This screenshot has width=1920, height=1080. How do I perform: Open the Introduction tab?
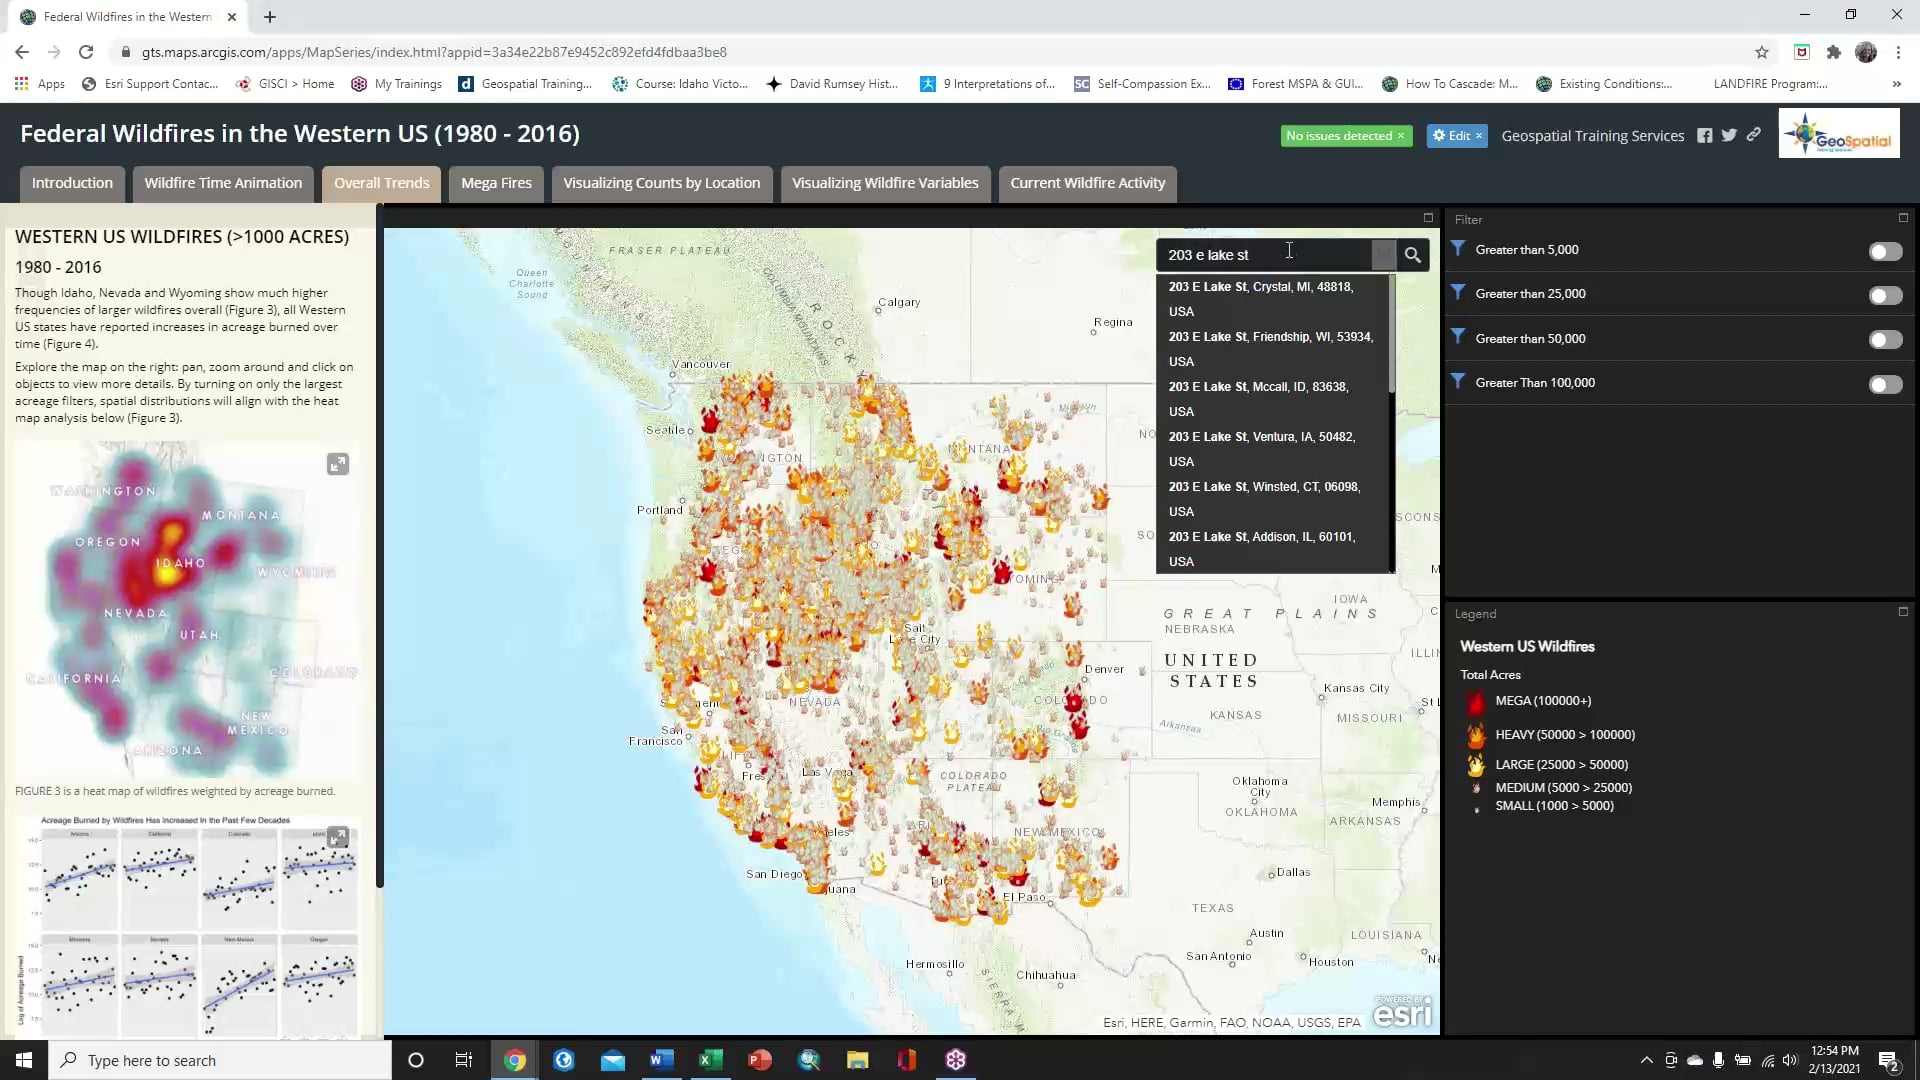coord(72,183)
